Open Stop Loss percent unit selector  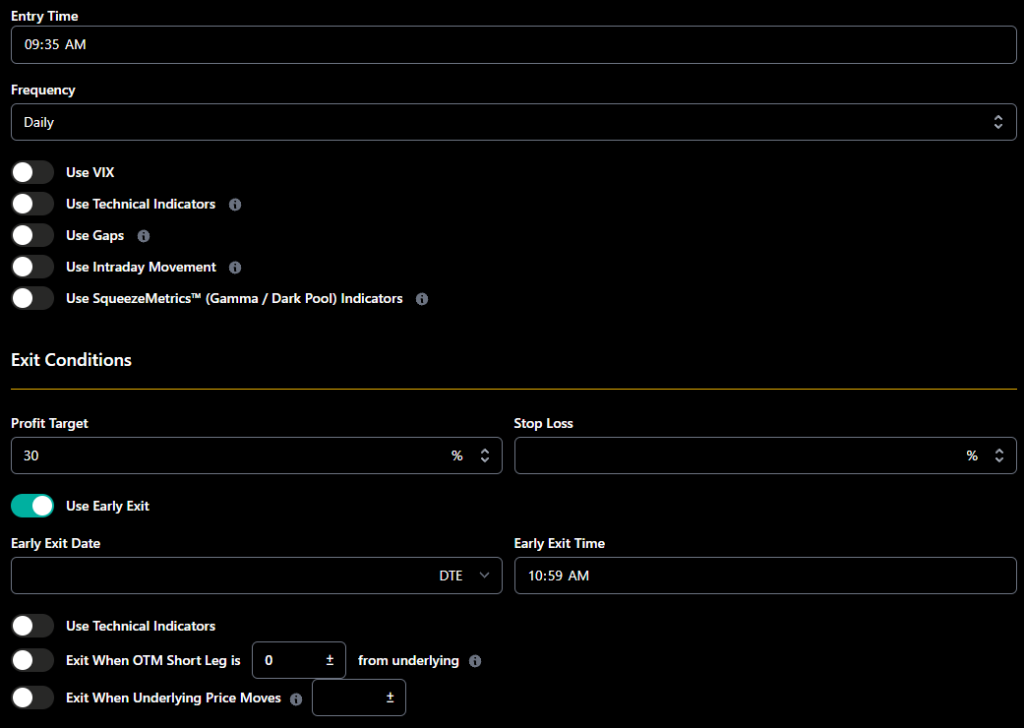[x=984, y=456]
